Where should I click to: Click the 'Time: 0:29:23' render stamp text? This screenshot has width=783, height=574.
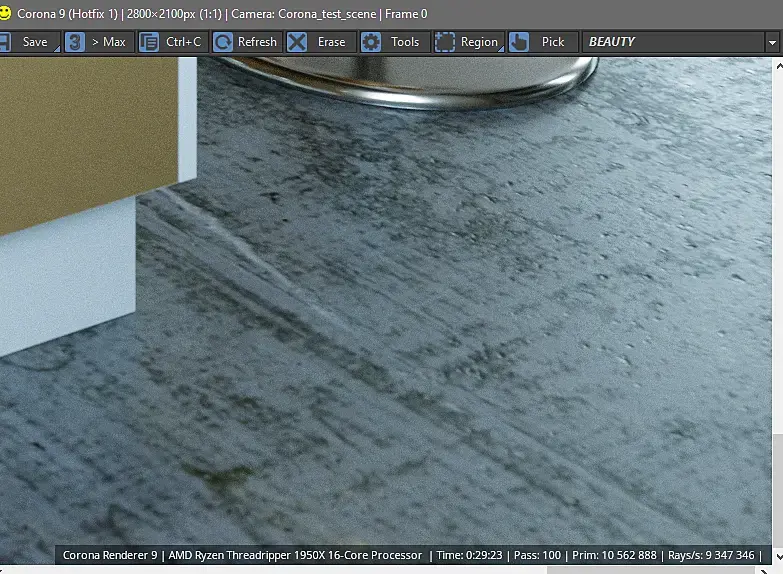[x=469, y=555]
